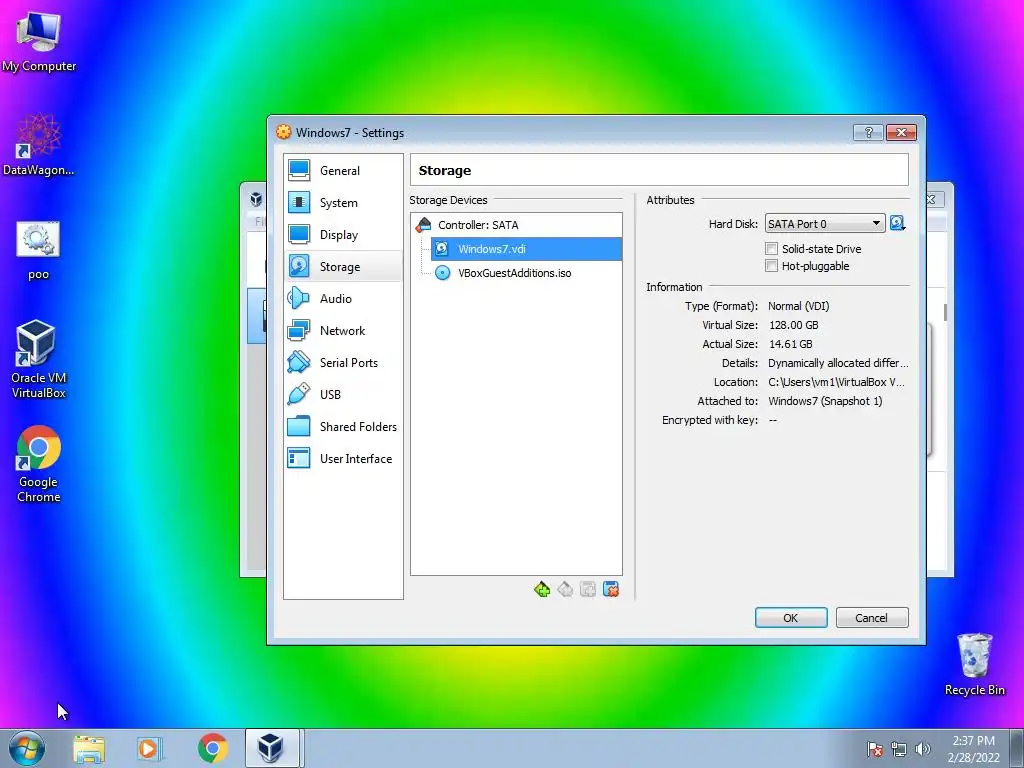Select the DataWagon desktop shortcut

[39, 144]
